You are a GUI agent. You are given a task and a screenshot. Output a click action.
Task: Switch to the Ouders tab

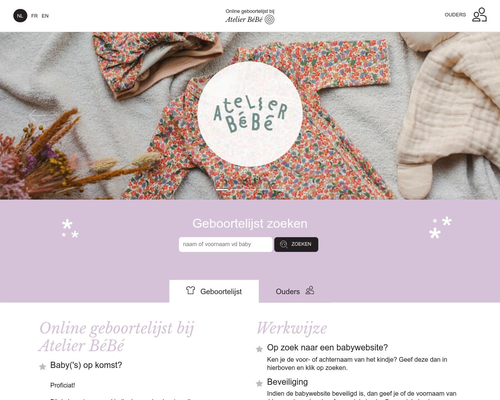click(x=295, y=291)
